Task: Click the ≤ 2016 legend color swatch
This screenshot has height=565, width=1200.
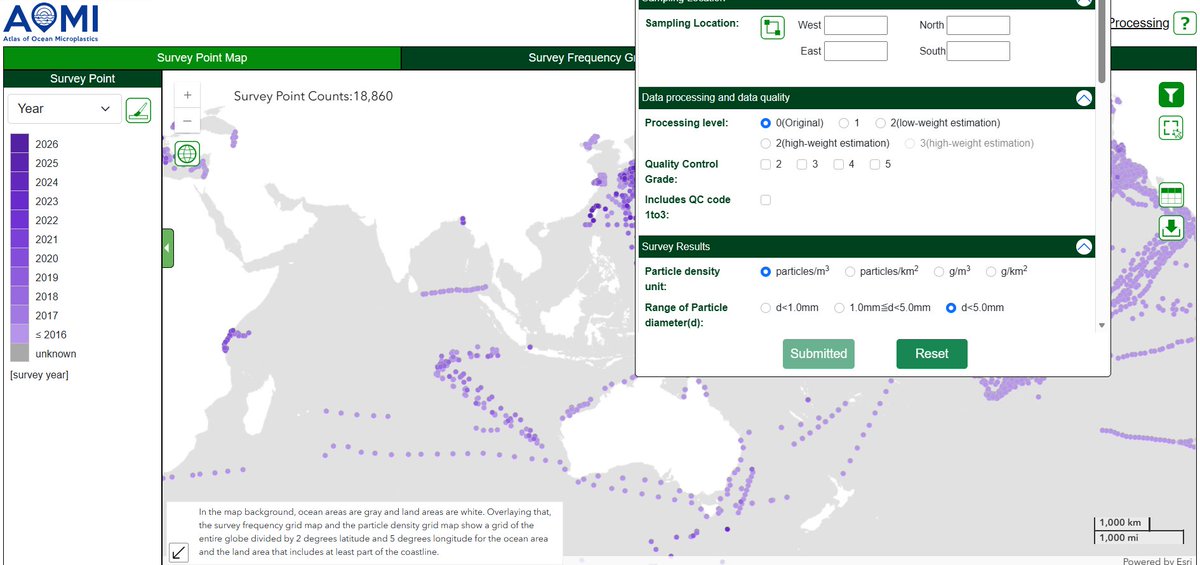Action: click(20, 334)
